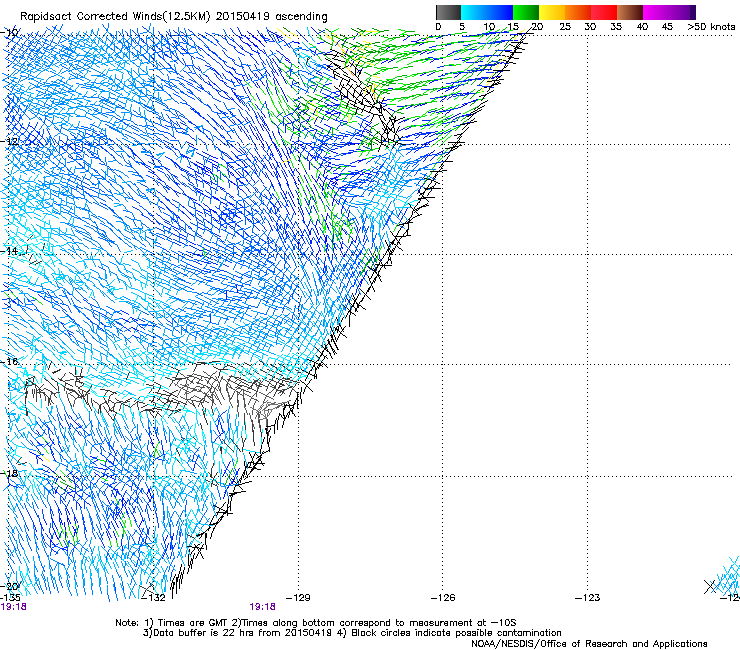Click the -16 latitude axis label
This screenshot has height=650, width=740.
pos(9,362)
